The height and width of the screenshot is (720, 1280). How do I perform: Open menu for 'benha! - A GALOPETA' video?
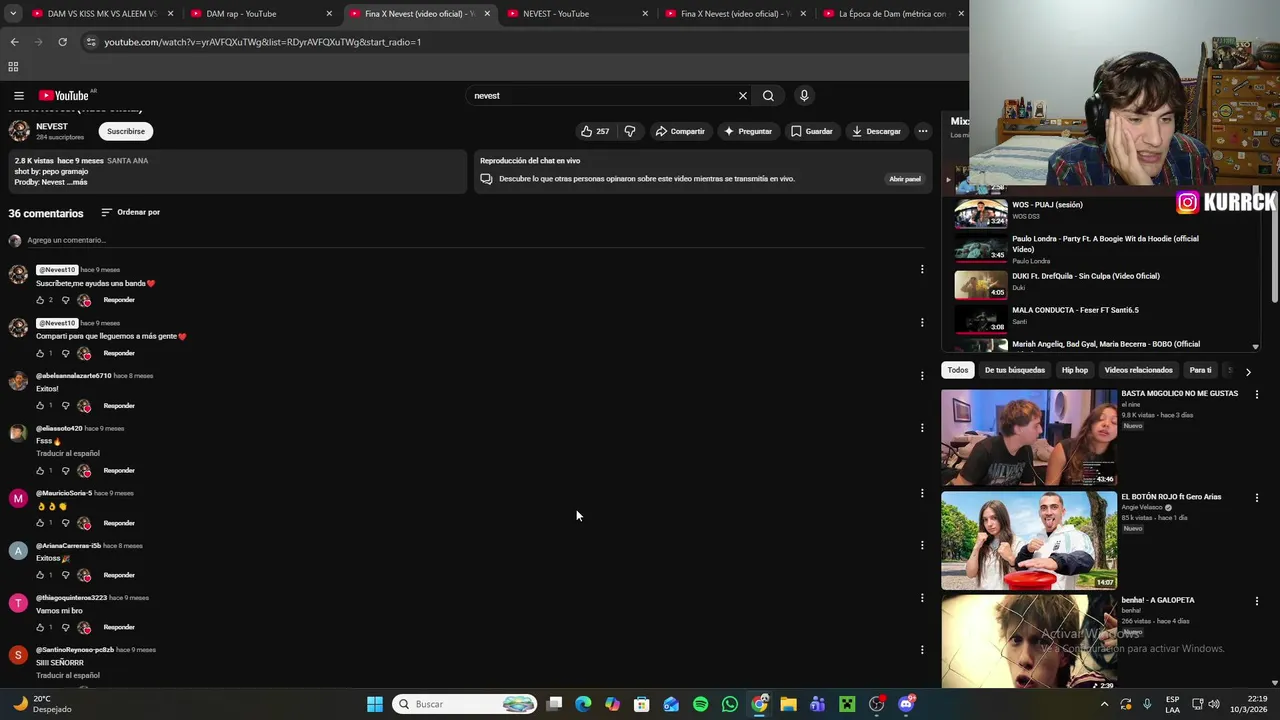point(1257,601)
